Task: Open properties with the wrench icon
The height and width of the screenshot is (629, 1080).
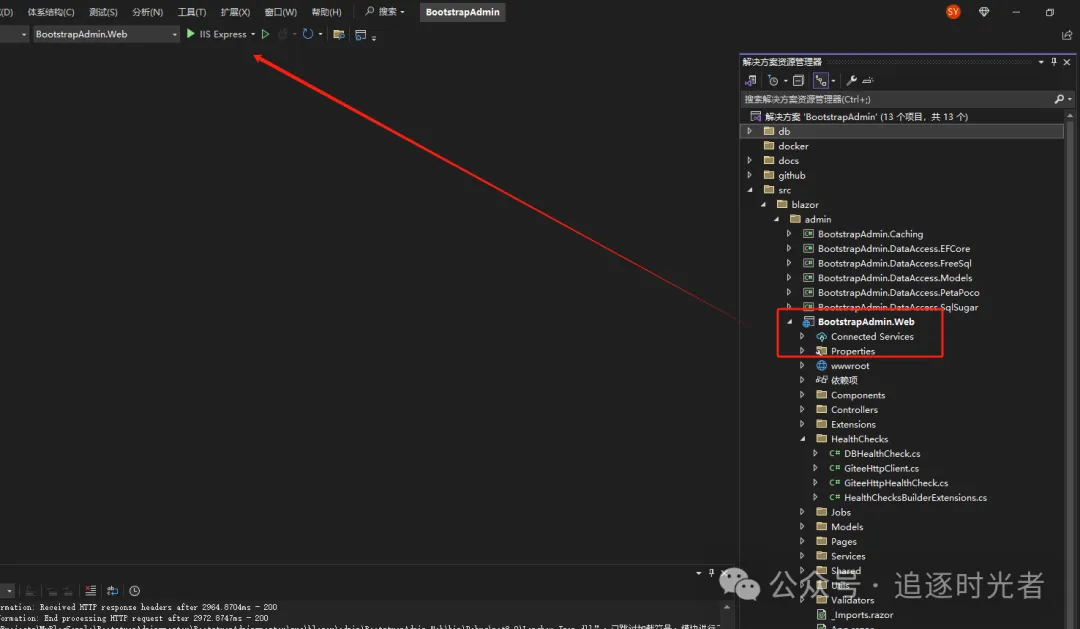Action: click(x=851, y=81)
